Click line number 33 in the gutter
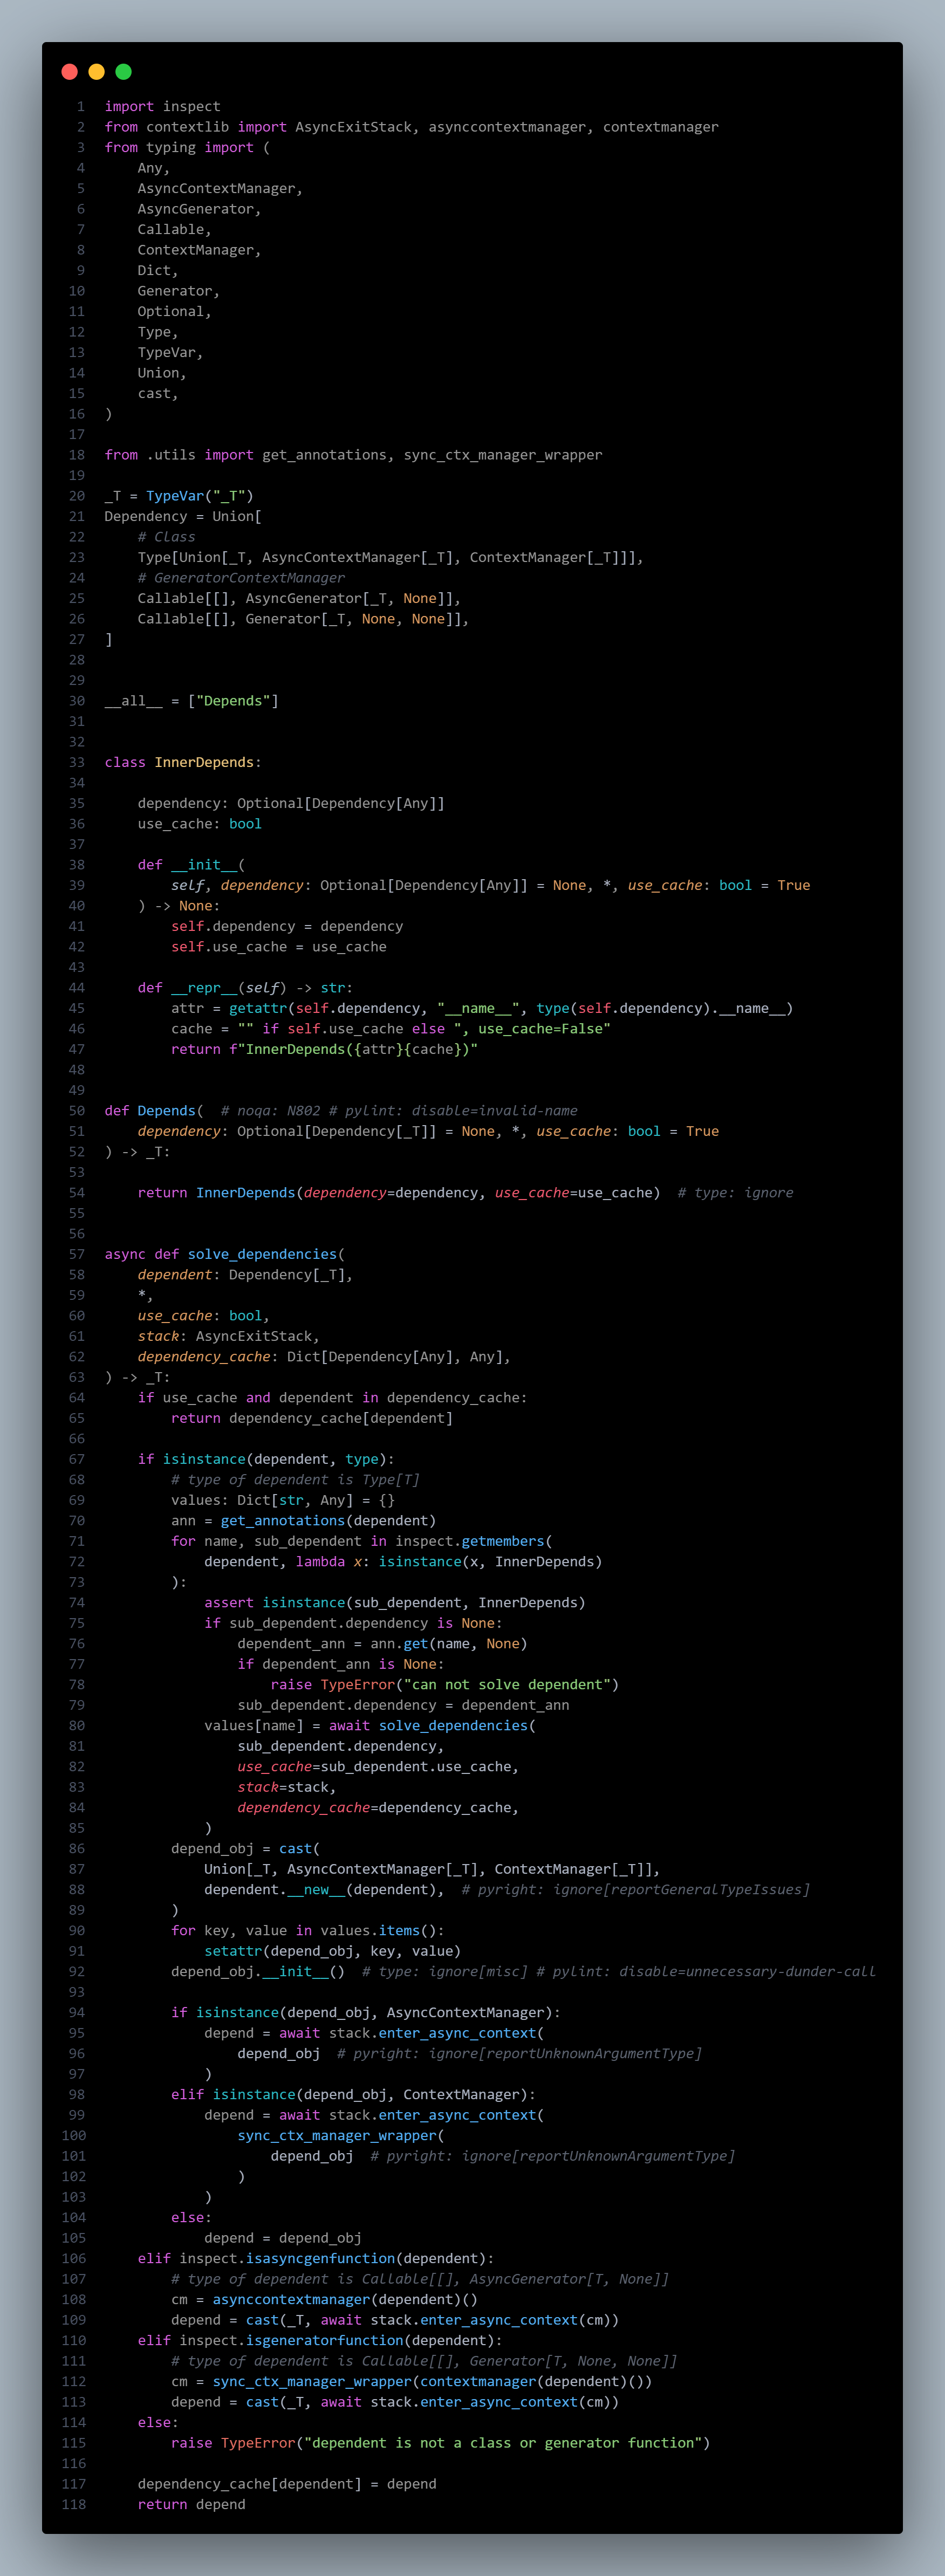945x2576 pixels. [x=77, y=762]
